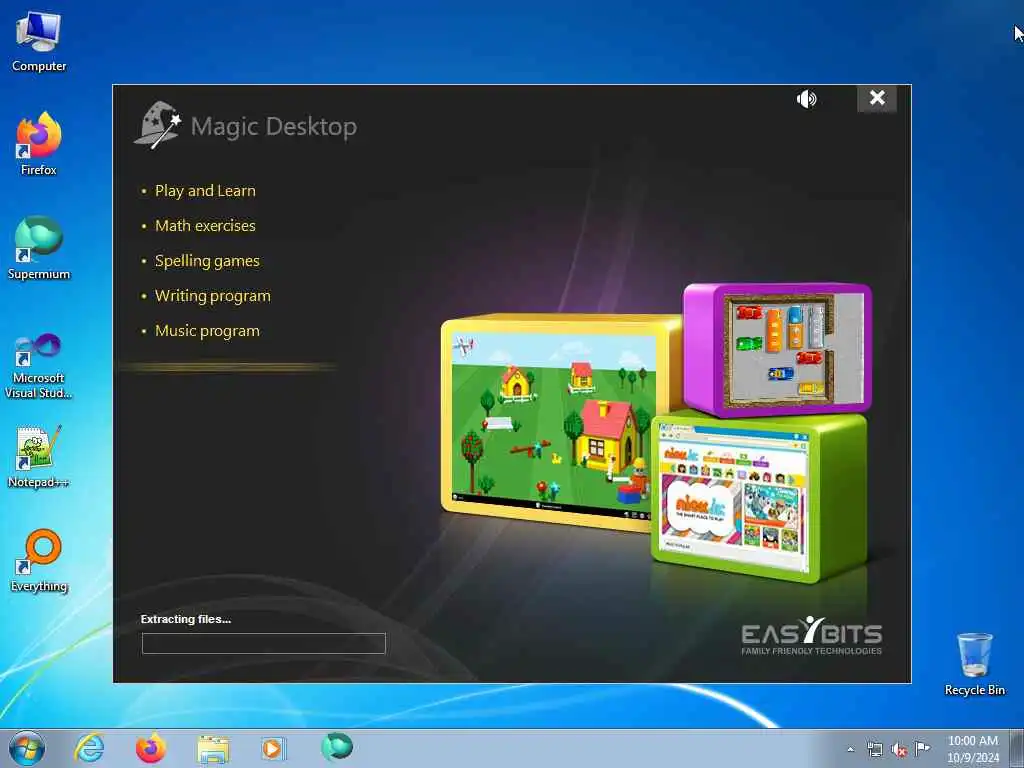Launch Internet Explorer from the taskbar
Screen dimensions: 1024x768
pyautogui.click(x=89, y=748)
